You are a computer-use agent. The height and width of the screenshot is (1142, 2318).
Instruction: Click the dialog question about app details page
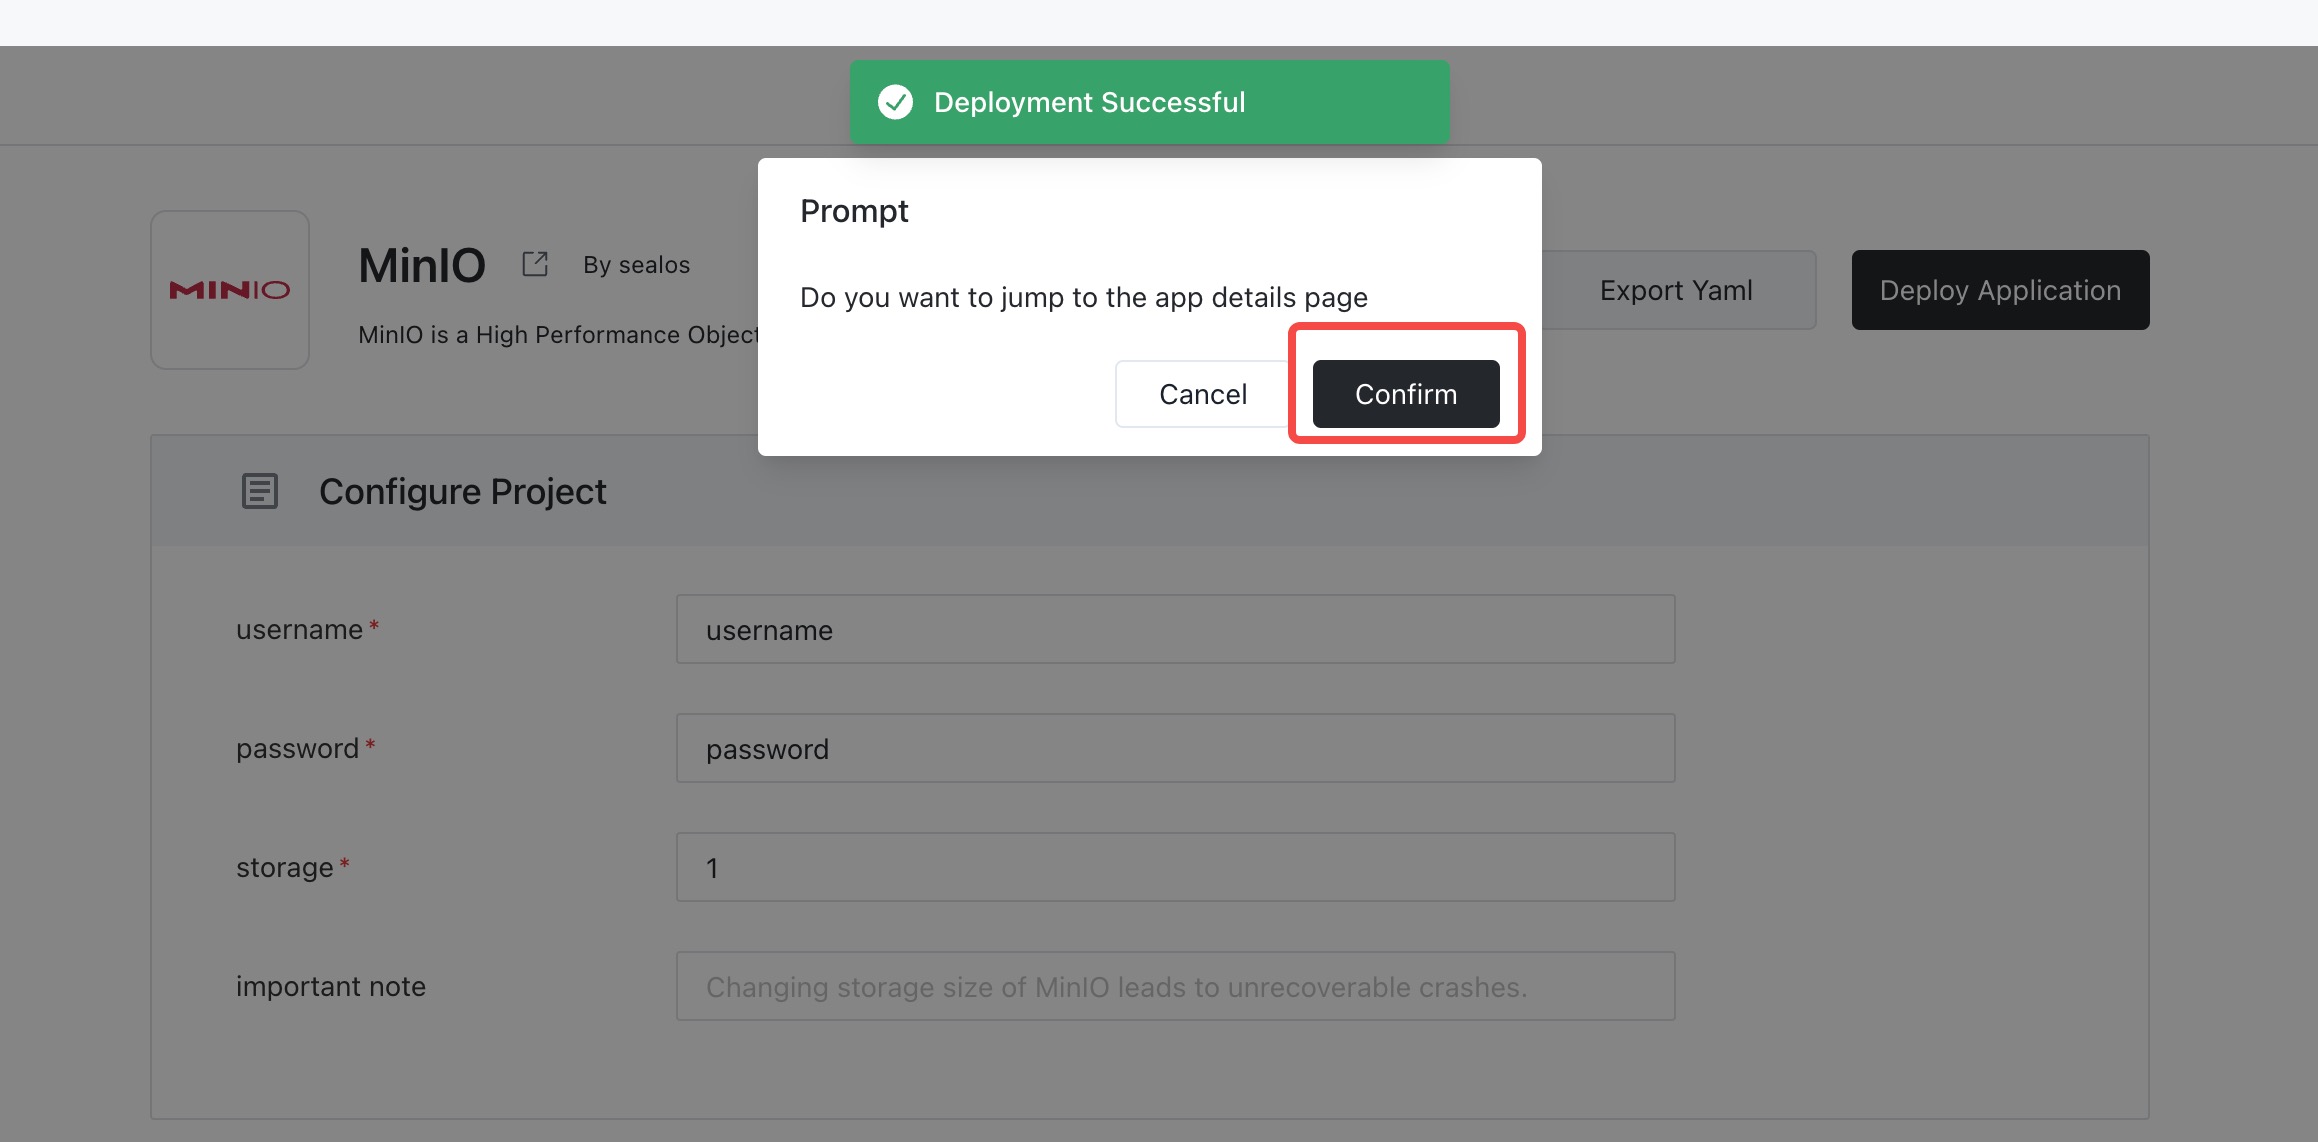[x=1084, y=298]
